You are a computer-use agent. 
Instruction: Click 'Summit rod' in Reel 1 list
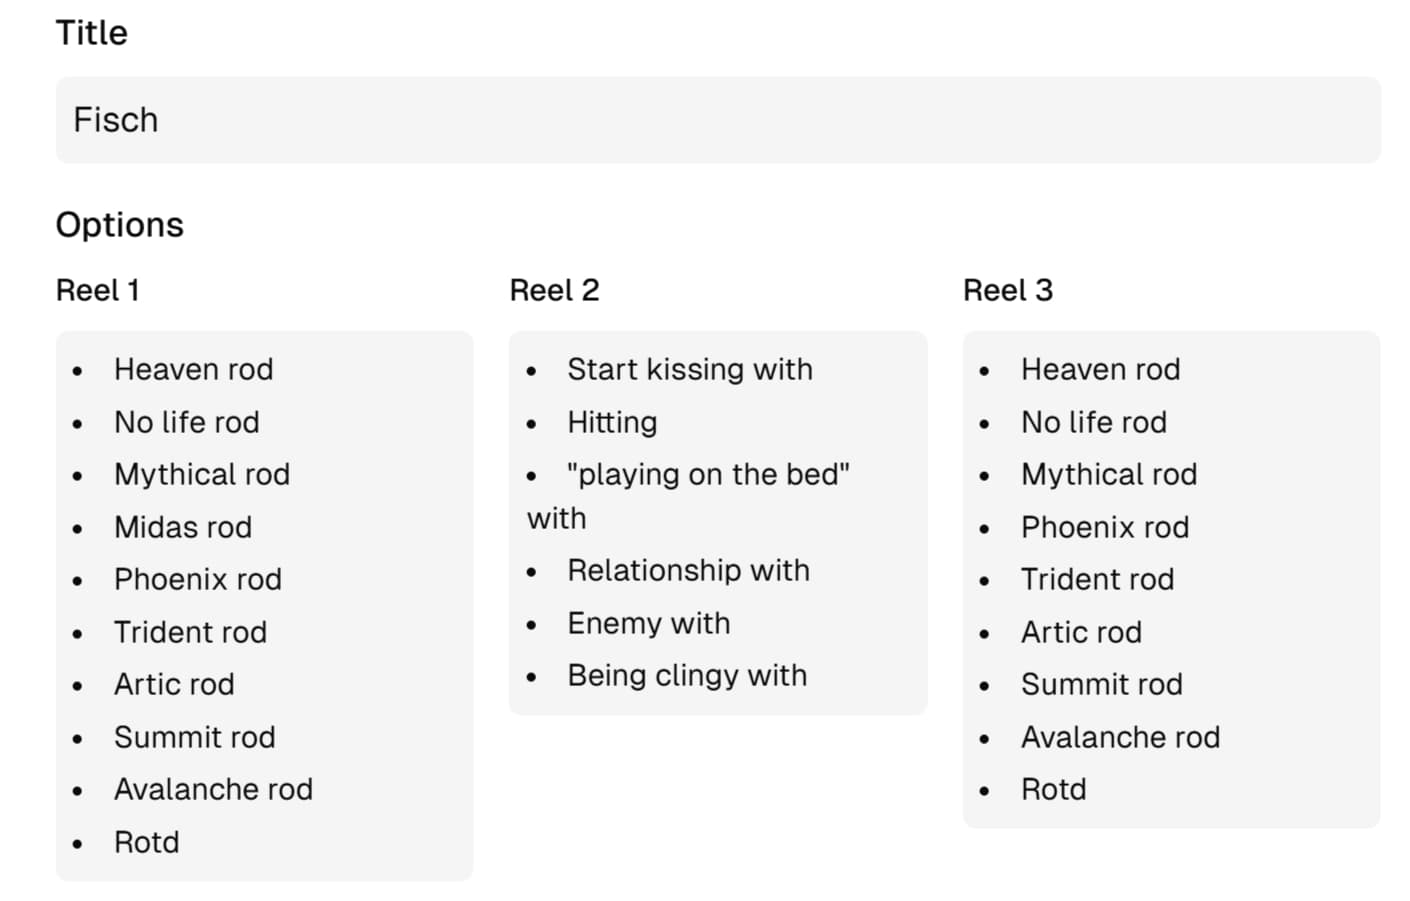coord(194,737)
